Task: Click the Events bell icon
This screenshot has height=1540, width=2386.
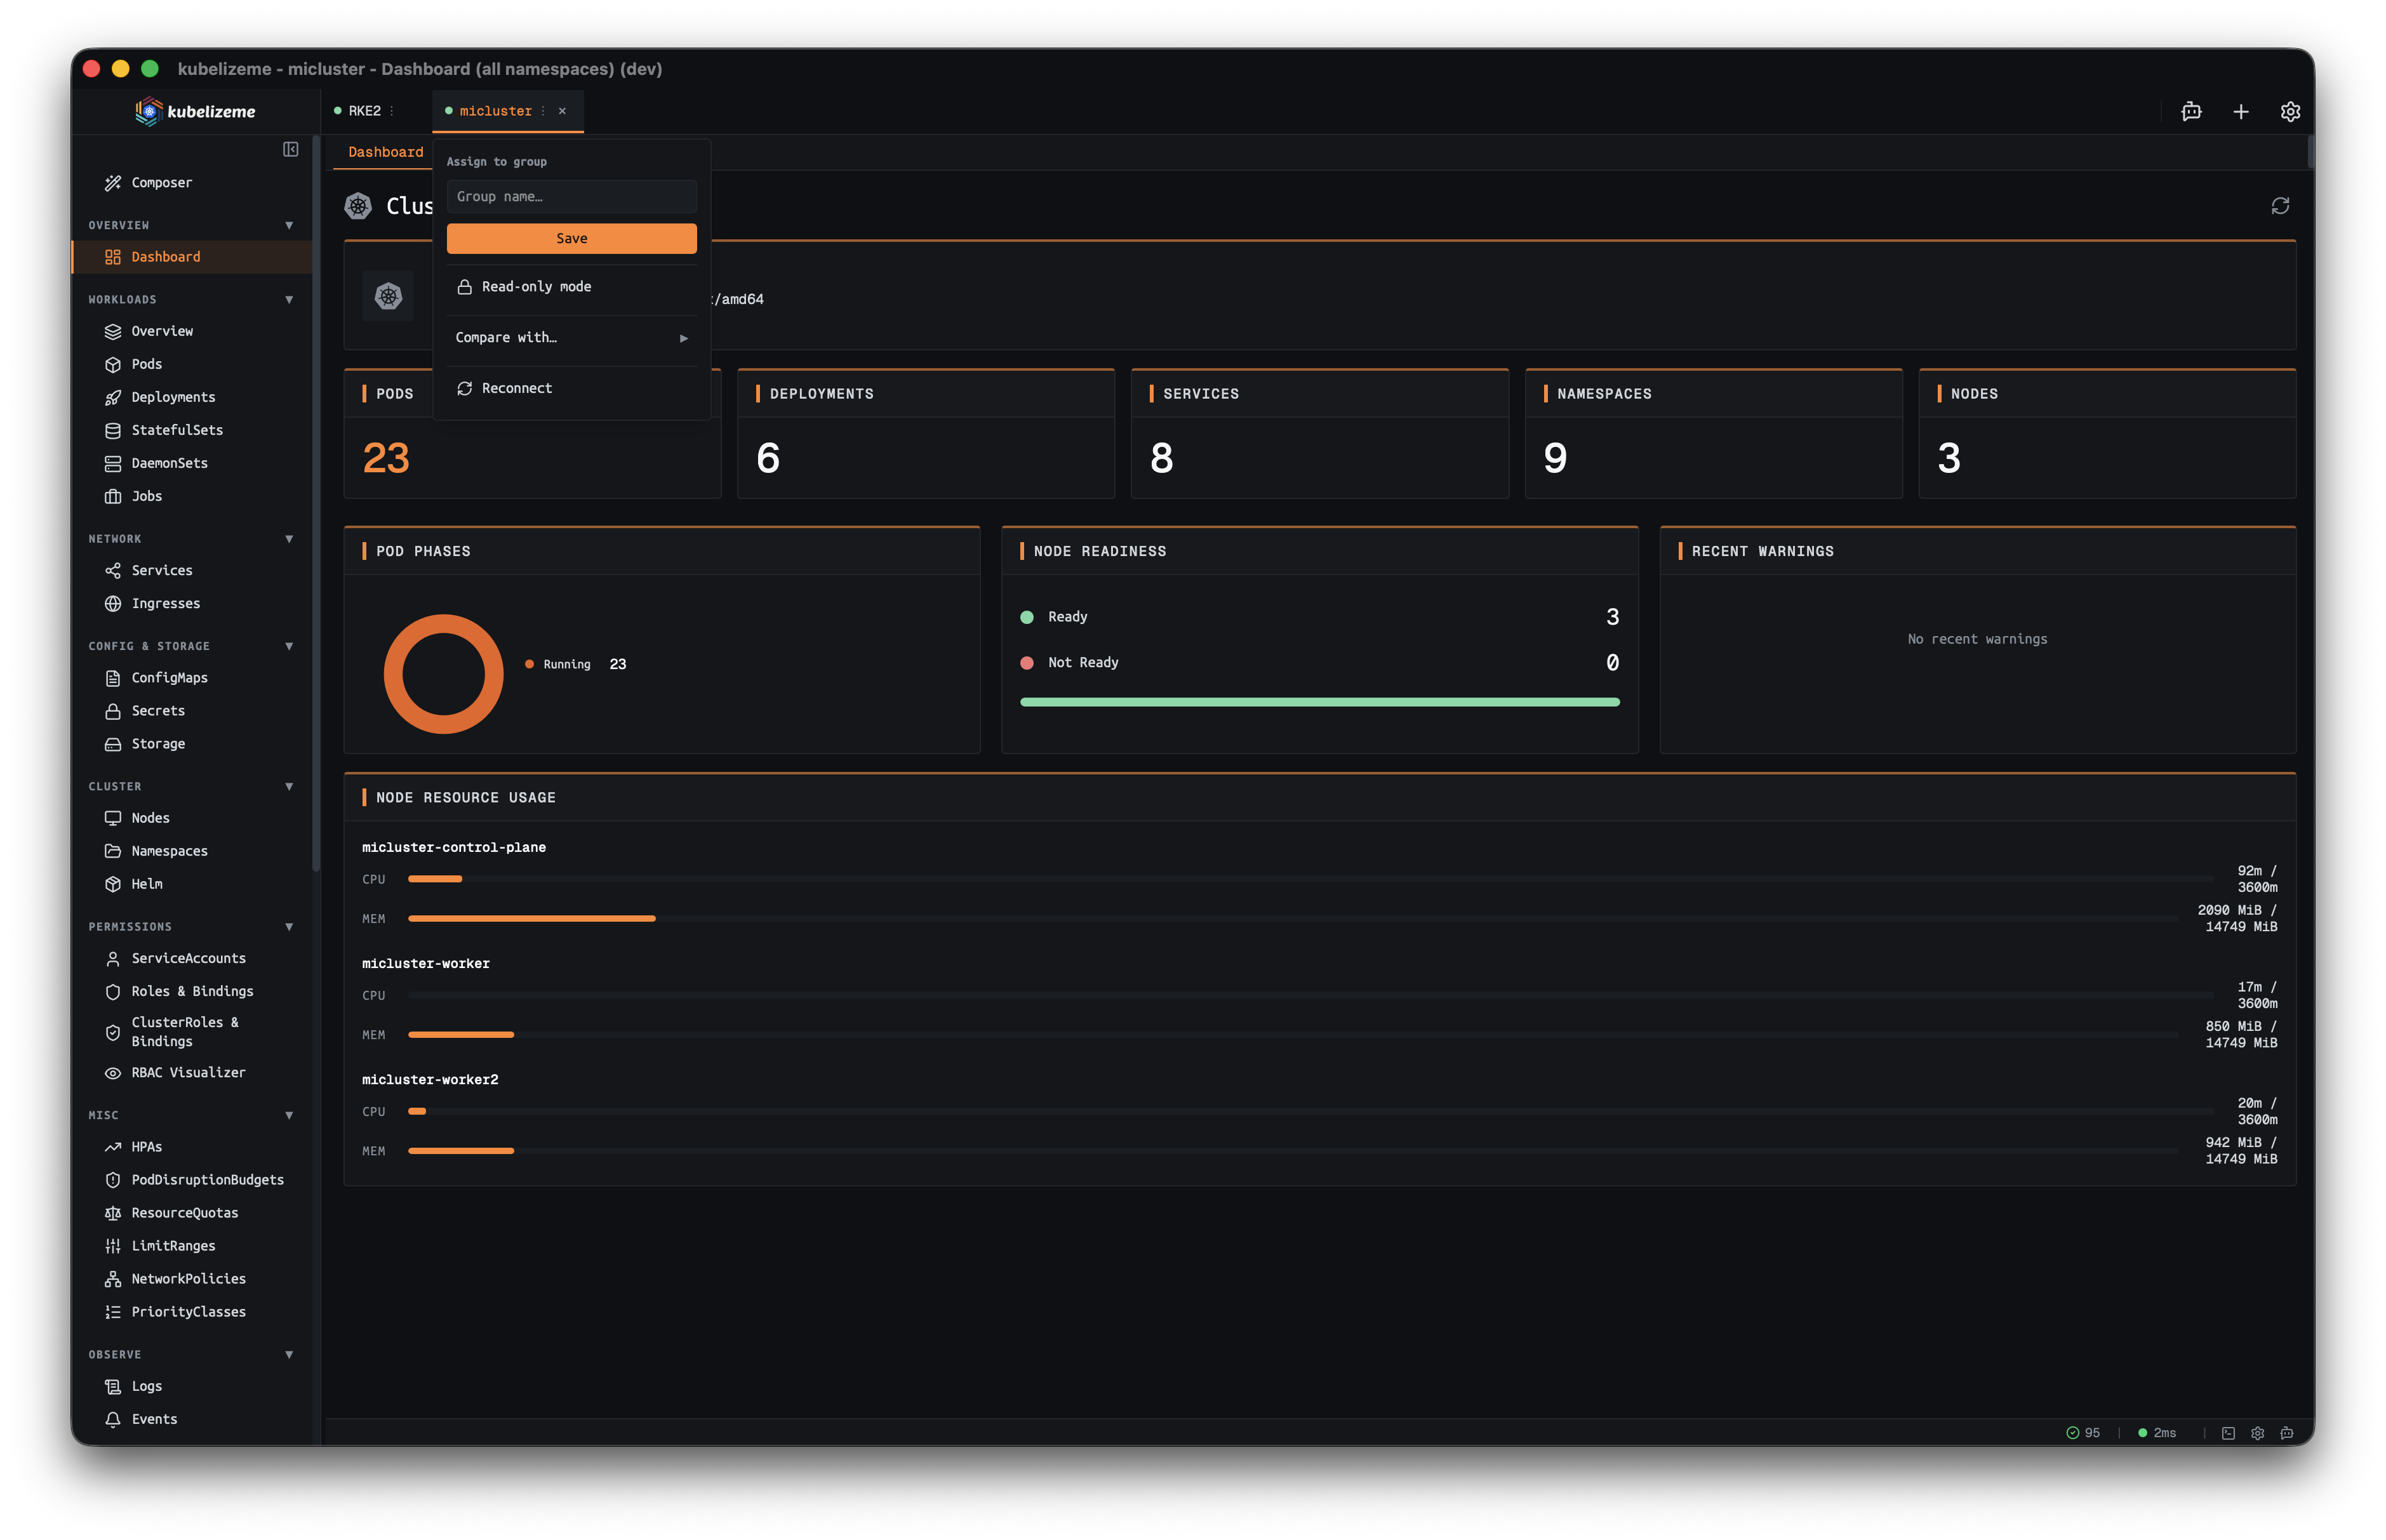Action: pyautogui.click(x=113, y=1419)
